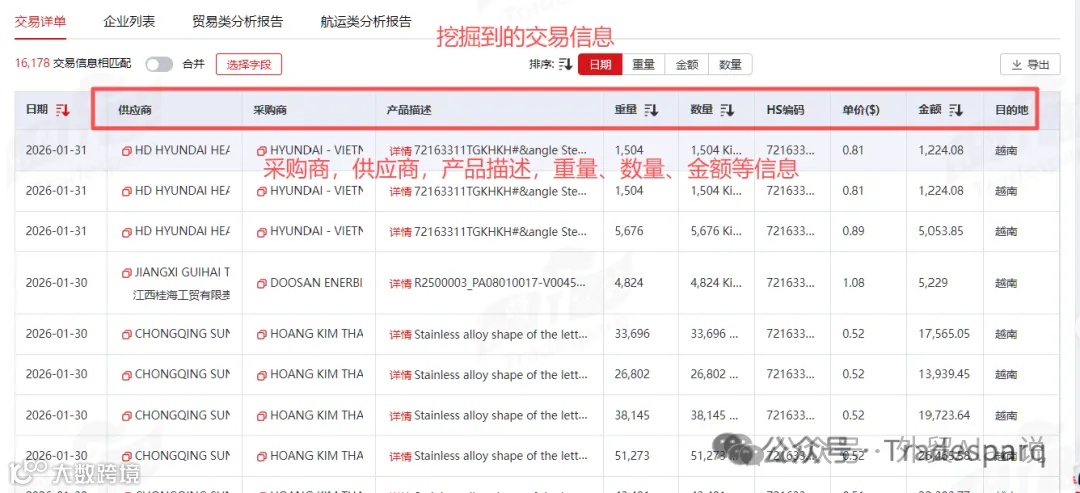Click copy icon before HOANG KIM THA in 51,273 row
The height and width of the screenshot is (493, 1080).
point(262,457)
